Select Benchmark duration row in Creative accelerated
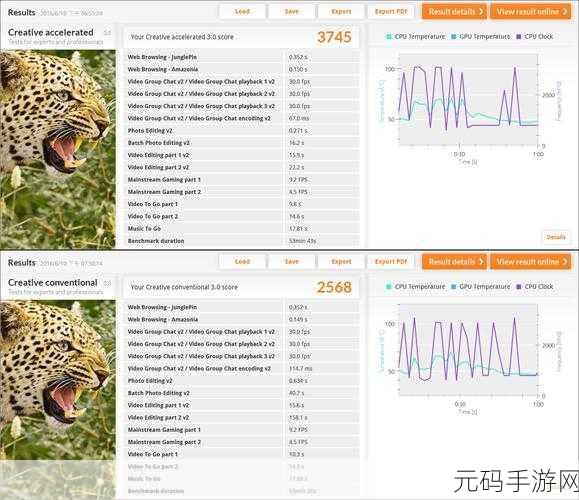Screen dimensions: 579x500 pos(242,241)
